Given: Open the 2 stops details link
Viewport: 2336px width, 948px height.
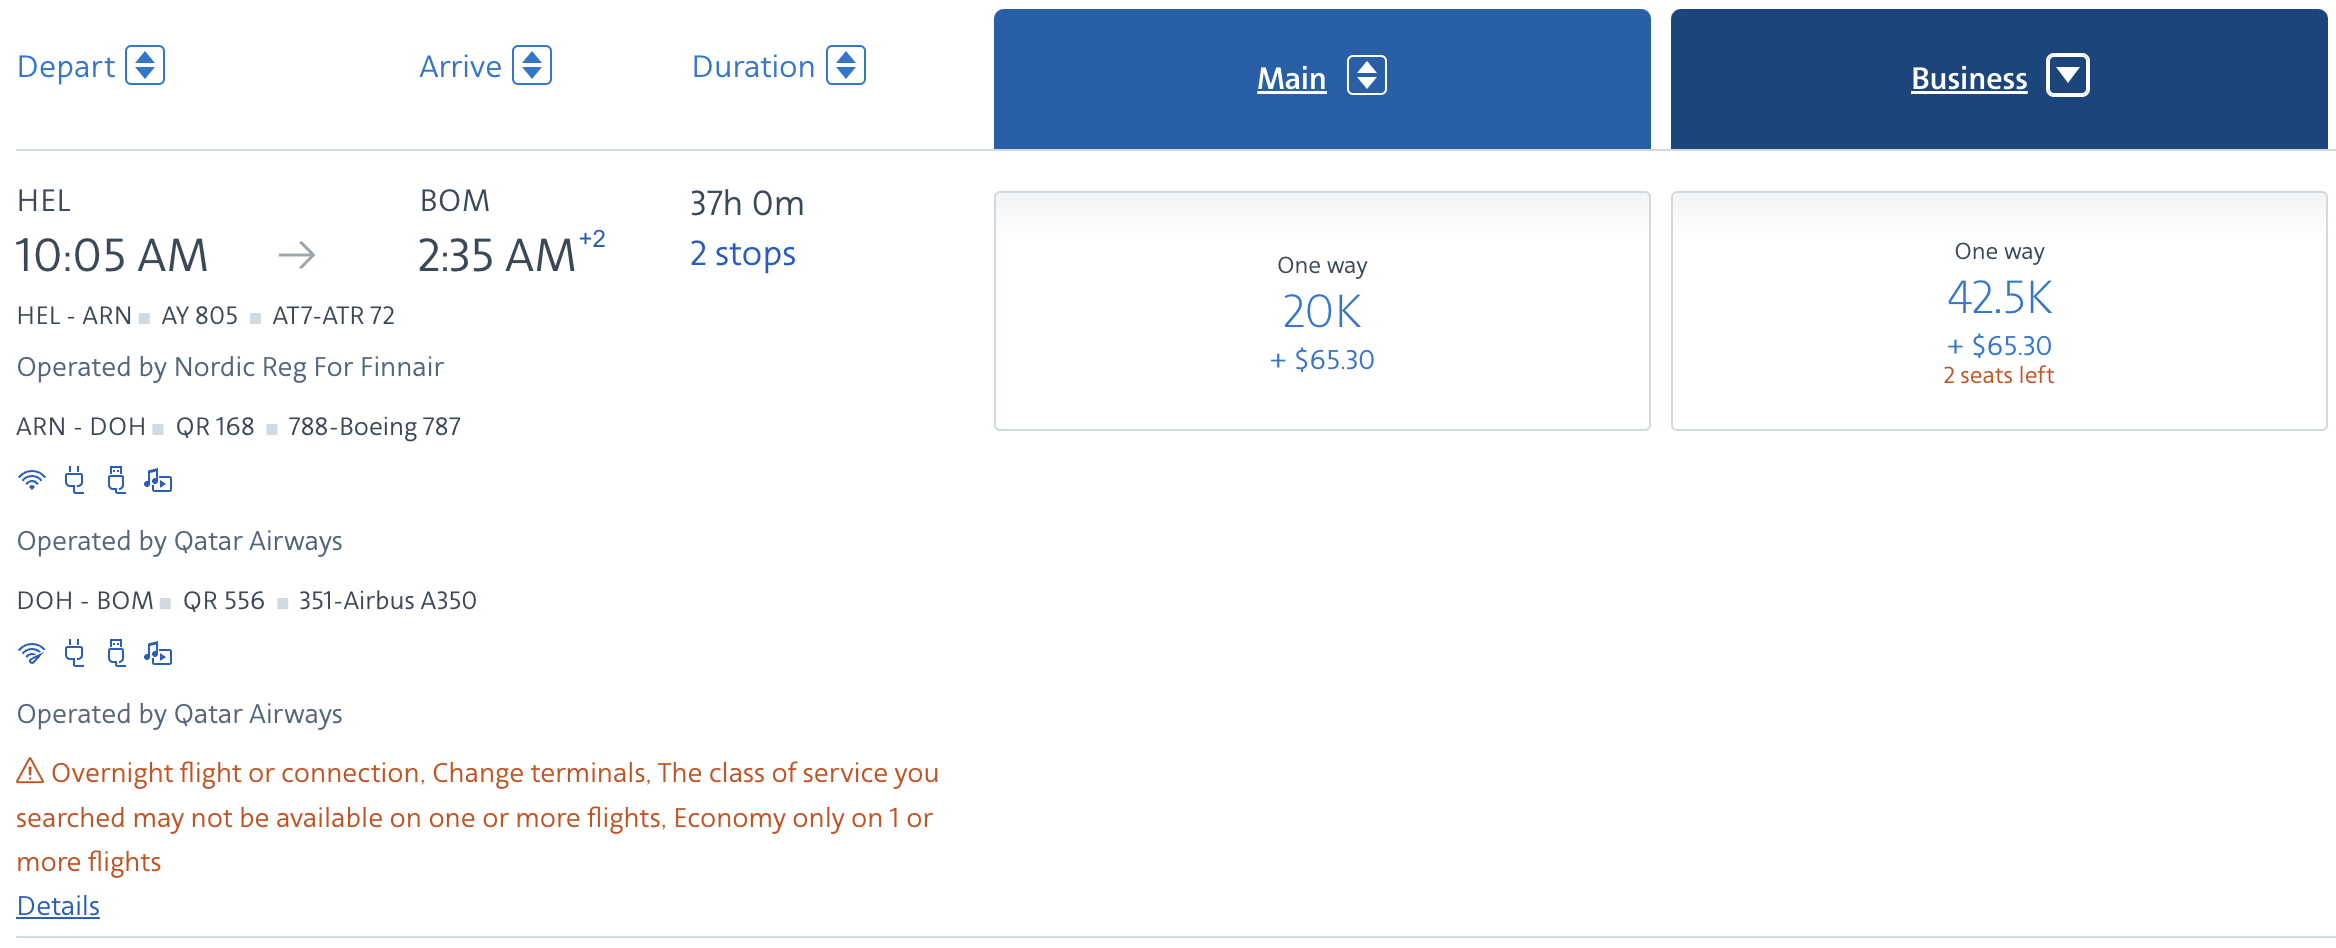Looking at the screenshot, I should (x=741, y=253).
